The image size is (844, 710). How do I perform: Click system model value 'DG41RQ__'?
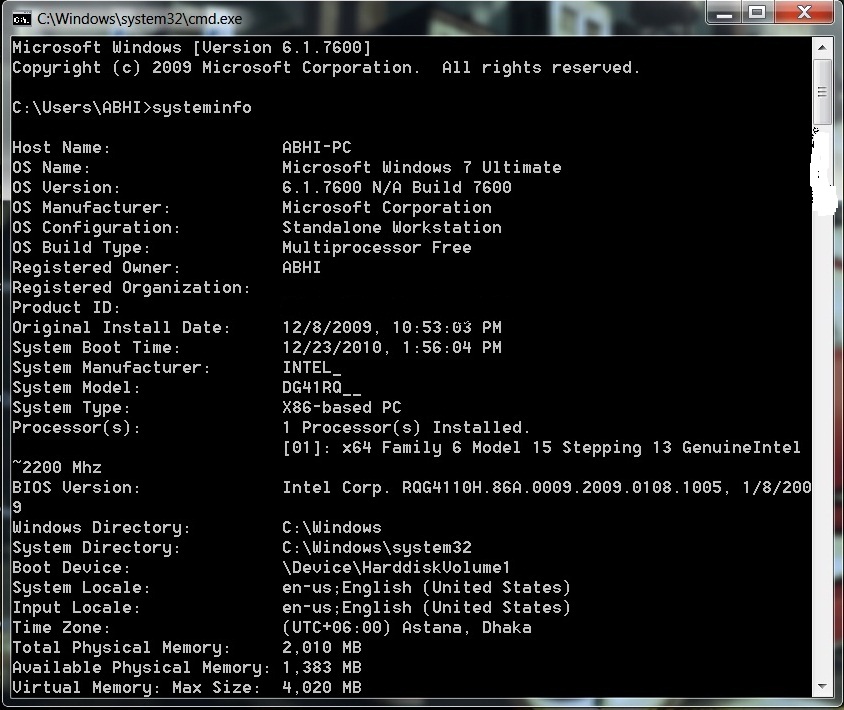coord(321,388)
